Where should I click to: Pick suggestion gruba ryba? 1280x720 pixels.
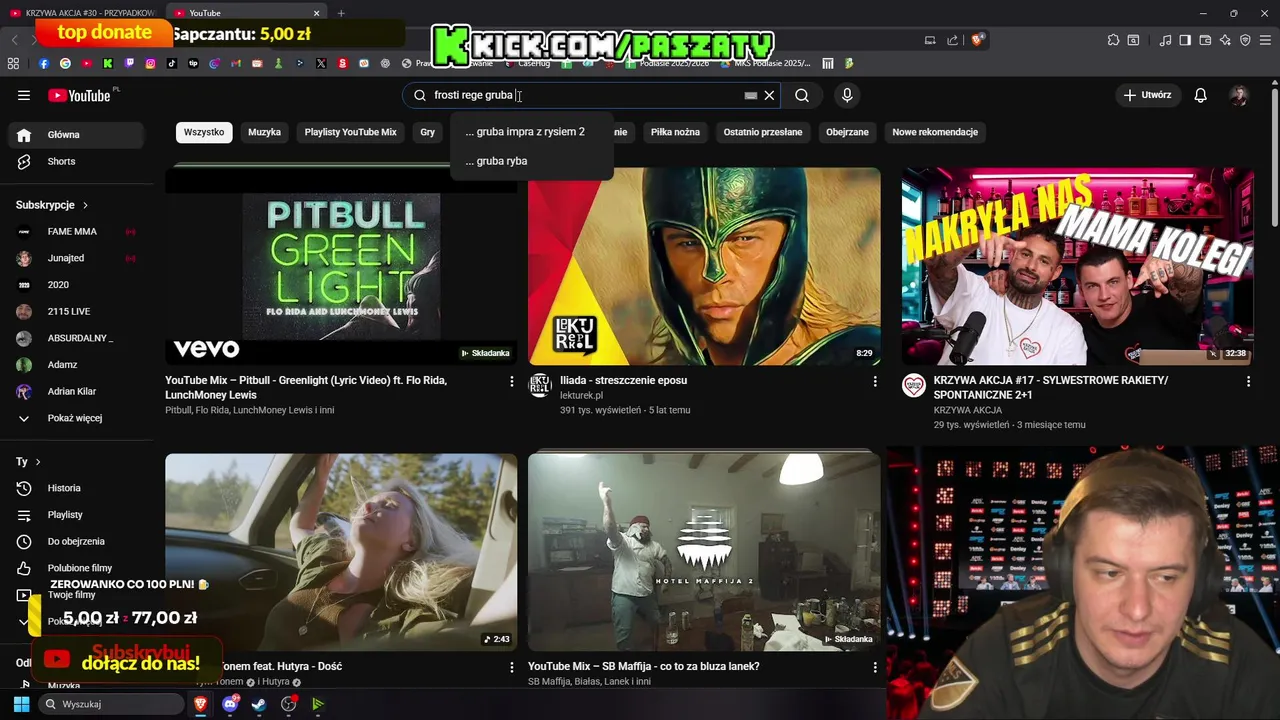click(531, 161)
